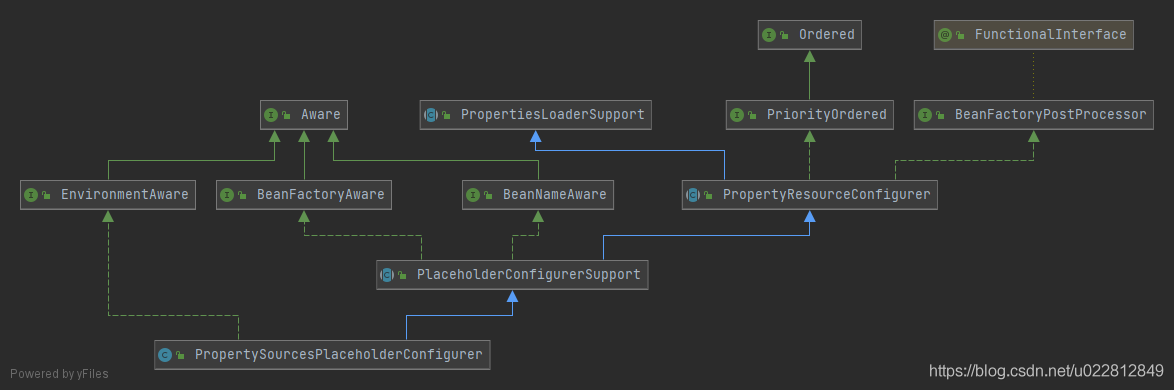
Task: Click the Powered by yFiles text
Action: [x=59, y=374]
